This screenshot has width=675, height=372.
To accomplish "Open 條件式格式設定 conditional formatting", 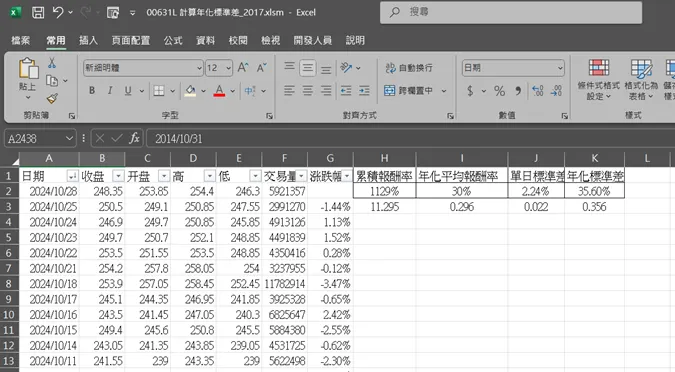I will click(x=599, y=80).
